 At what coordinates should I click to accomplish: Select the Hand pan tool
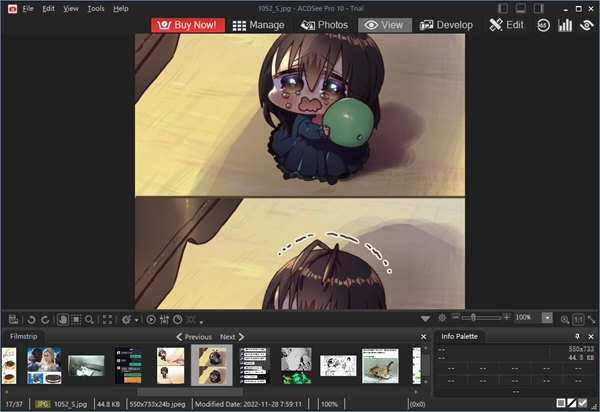[63, 319]
